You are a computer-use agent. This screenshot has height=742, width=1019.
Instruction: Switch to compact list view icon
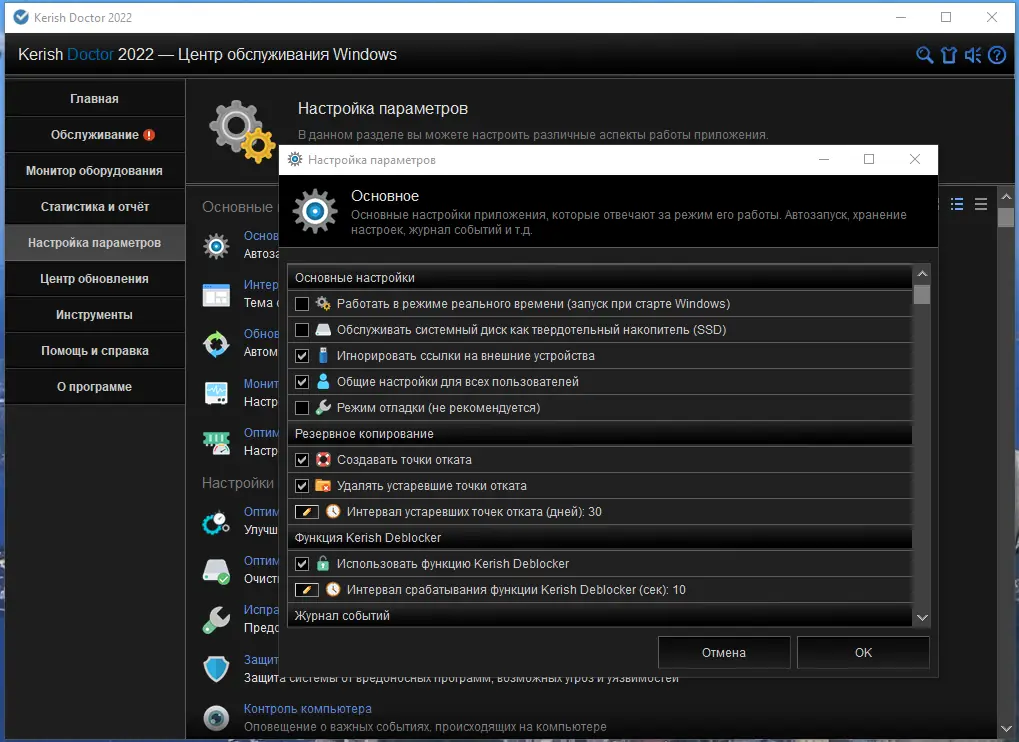pos(981,205)
